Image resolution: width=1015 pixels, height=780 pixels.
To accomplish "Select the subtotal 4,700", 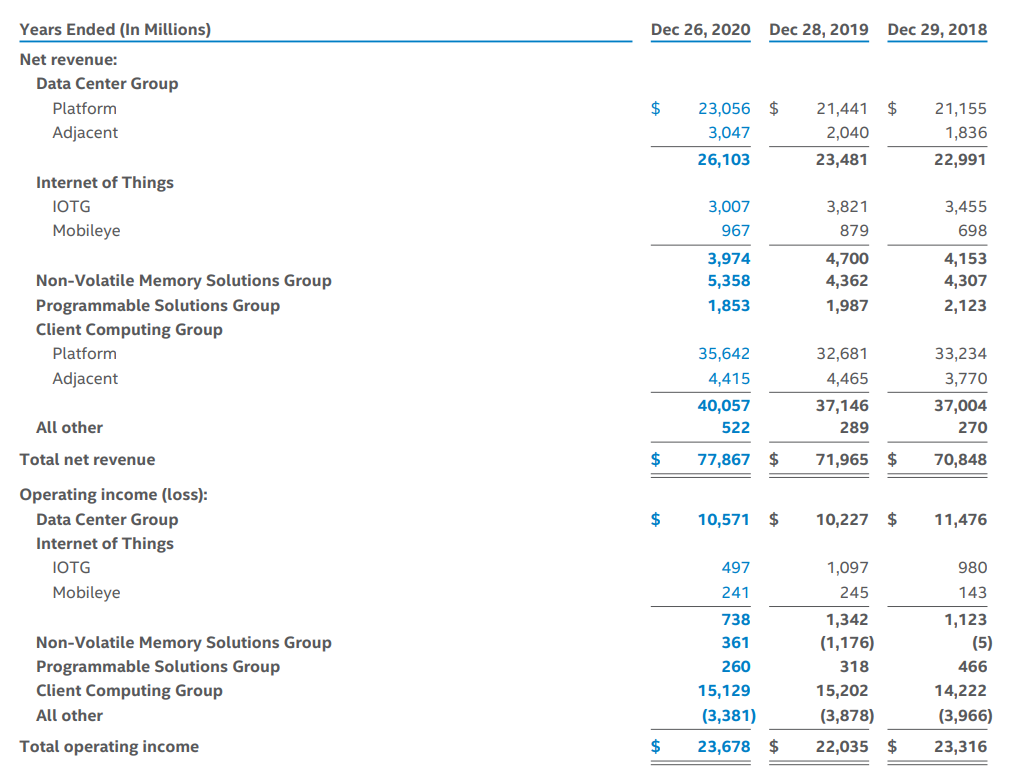I will pos(847,259).
